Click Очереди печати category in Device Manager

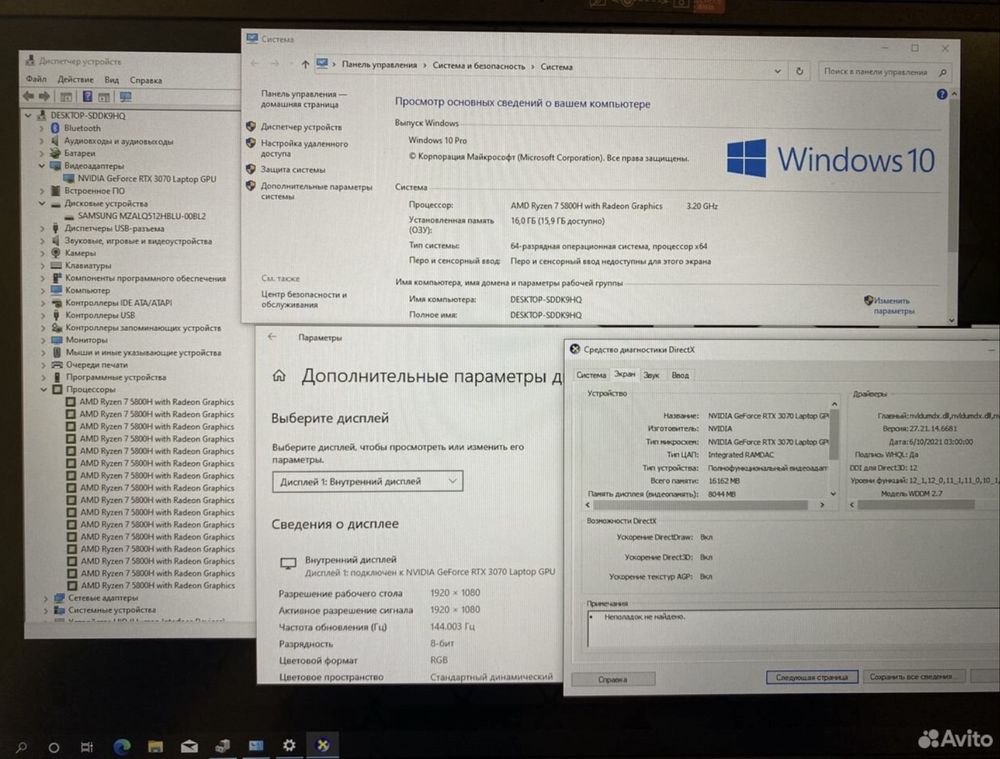tap(97, 365)
